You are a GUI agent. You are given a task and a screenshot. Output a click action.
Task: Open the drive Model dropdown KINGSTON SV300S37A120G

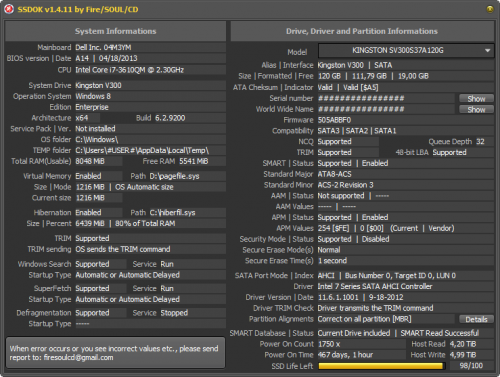[406, 51]
